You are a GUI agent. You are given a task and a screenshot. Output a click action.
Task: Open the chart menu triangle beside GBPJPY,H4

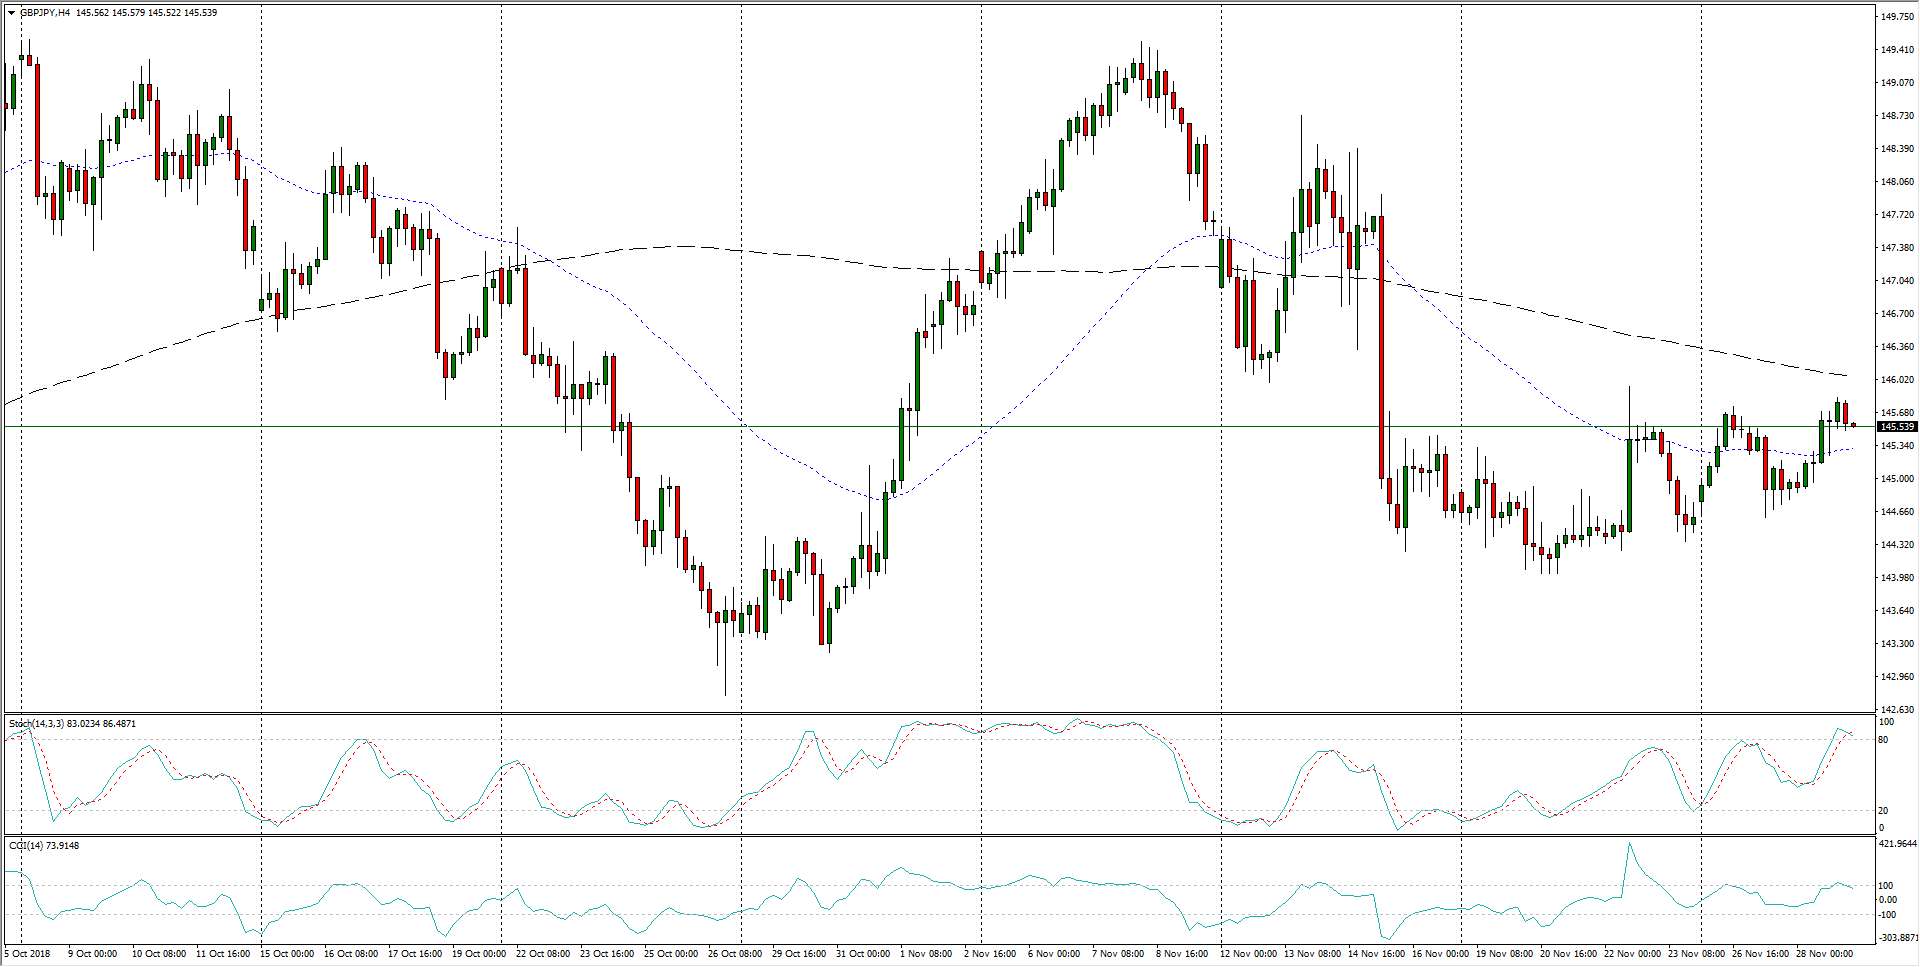11,13
